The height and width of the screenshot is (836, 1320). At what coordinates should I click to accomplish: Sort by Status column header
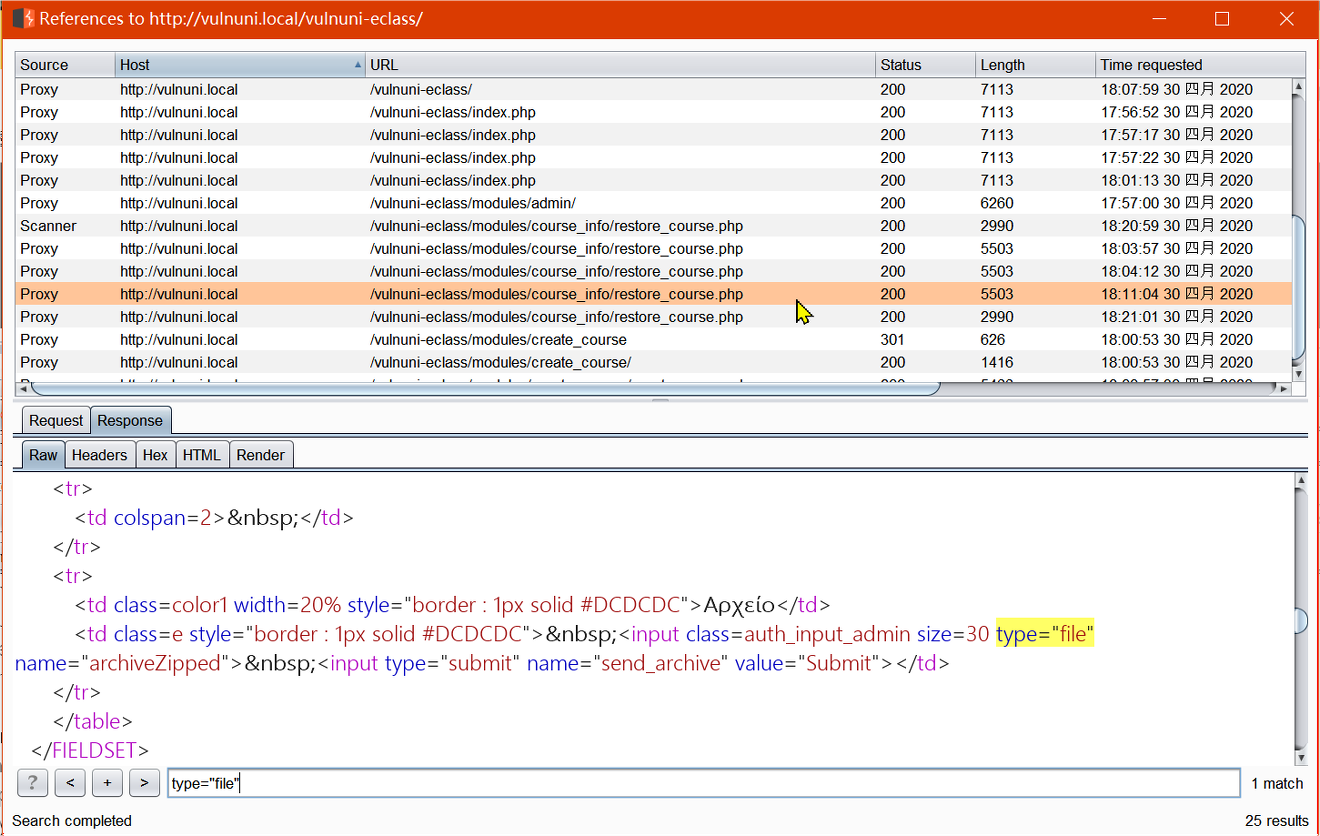coord(925,65)
